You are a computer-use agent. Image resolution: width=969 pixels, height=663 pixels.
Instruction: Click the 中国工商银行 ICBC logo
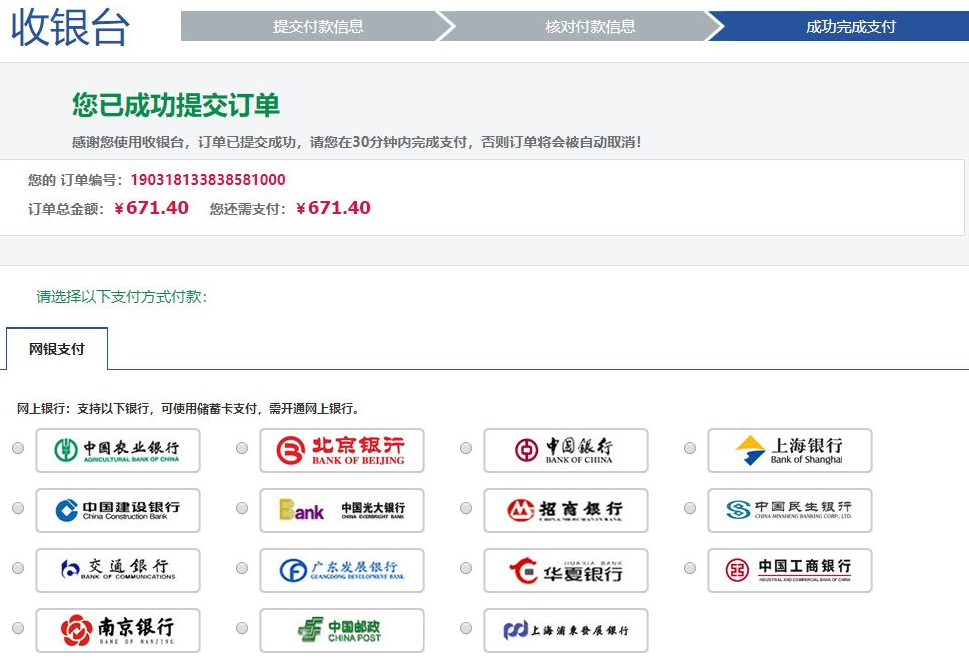(x=790, y=570)
